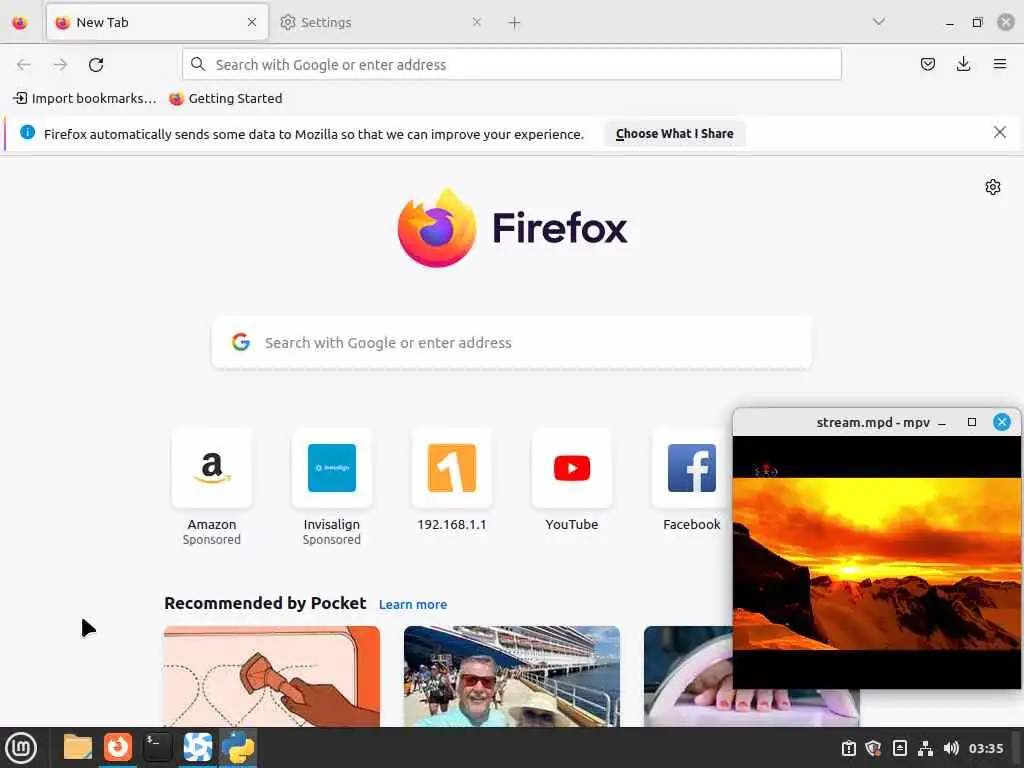Open a new tab with the plus button

[515, 23]
